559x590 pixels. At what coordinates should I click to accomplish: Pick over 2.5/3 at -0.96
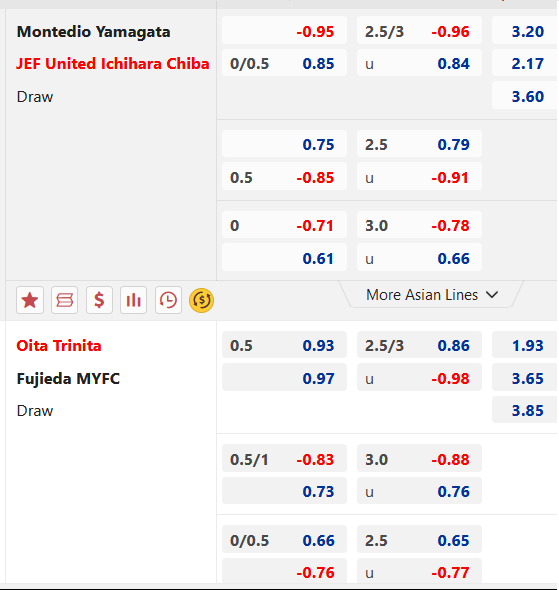(x=419, y=30)
